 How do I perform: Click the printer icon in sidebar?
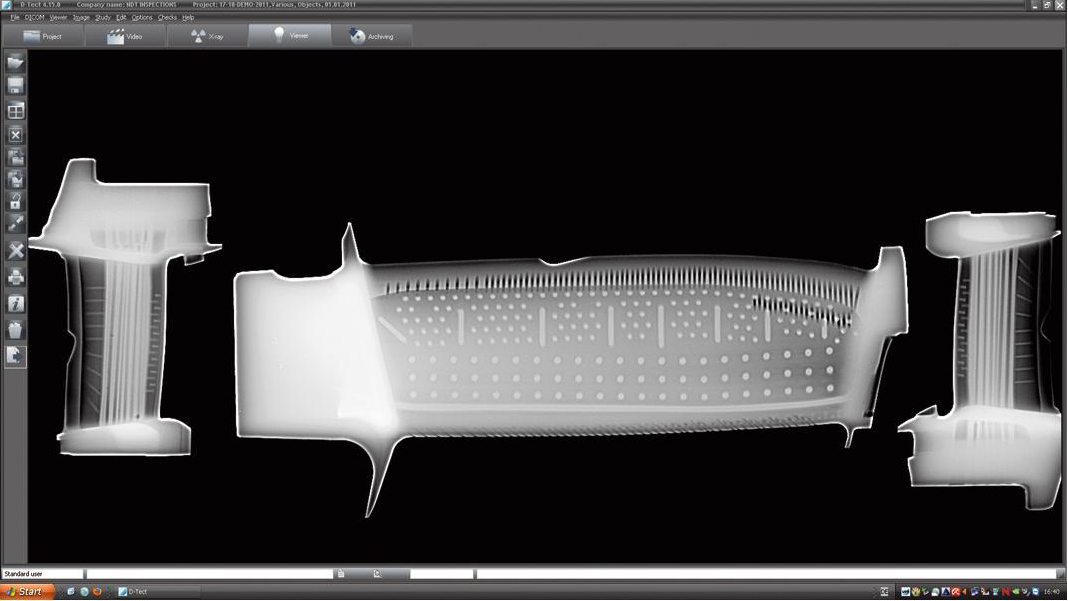click(x=15, y=277)
